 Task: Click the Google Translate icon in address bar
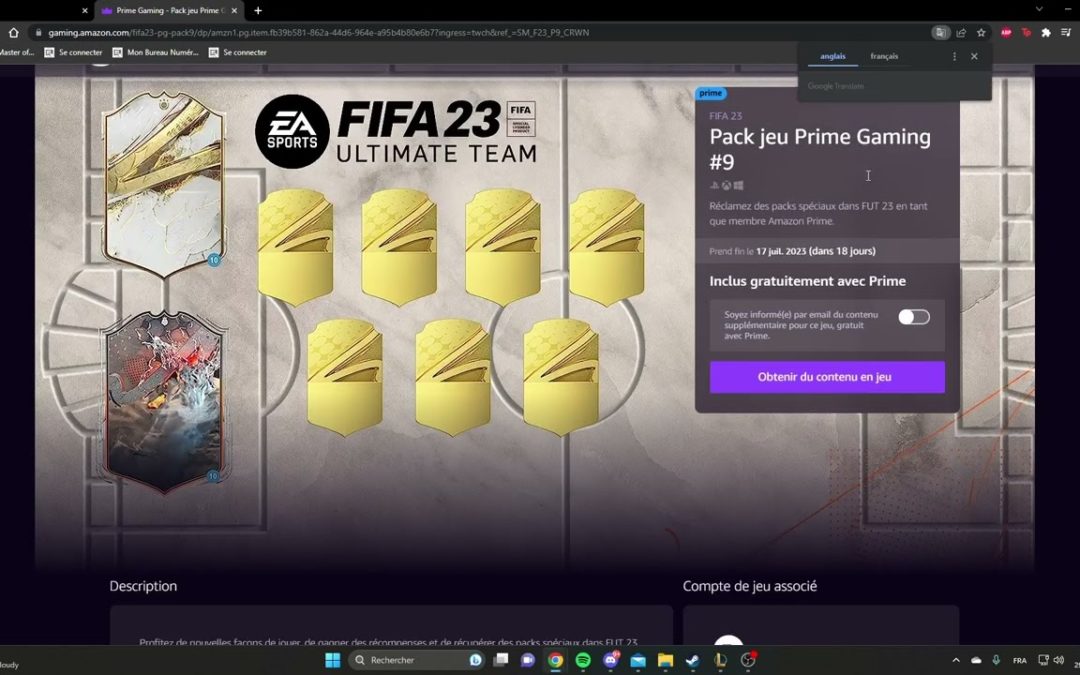940,32
